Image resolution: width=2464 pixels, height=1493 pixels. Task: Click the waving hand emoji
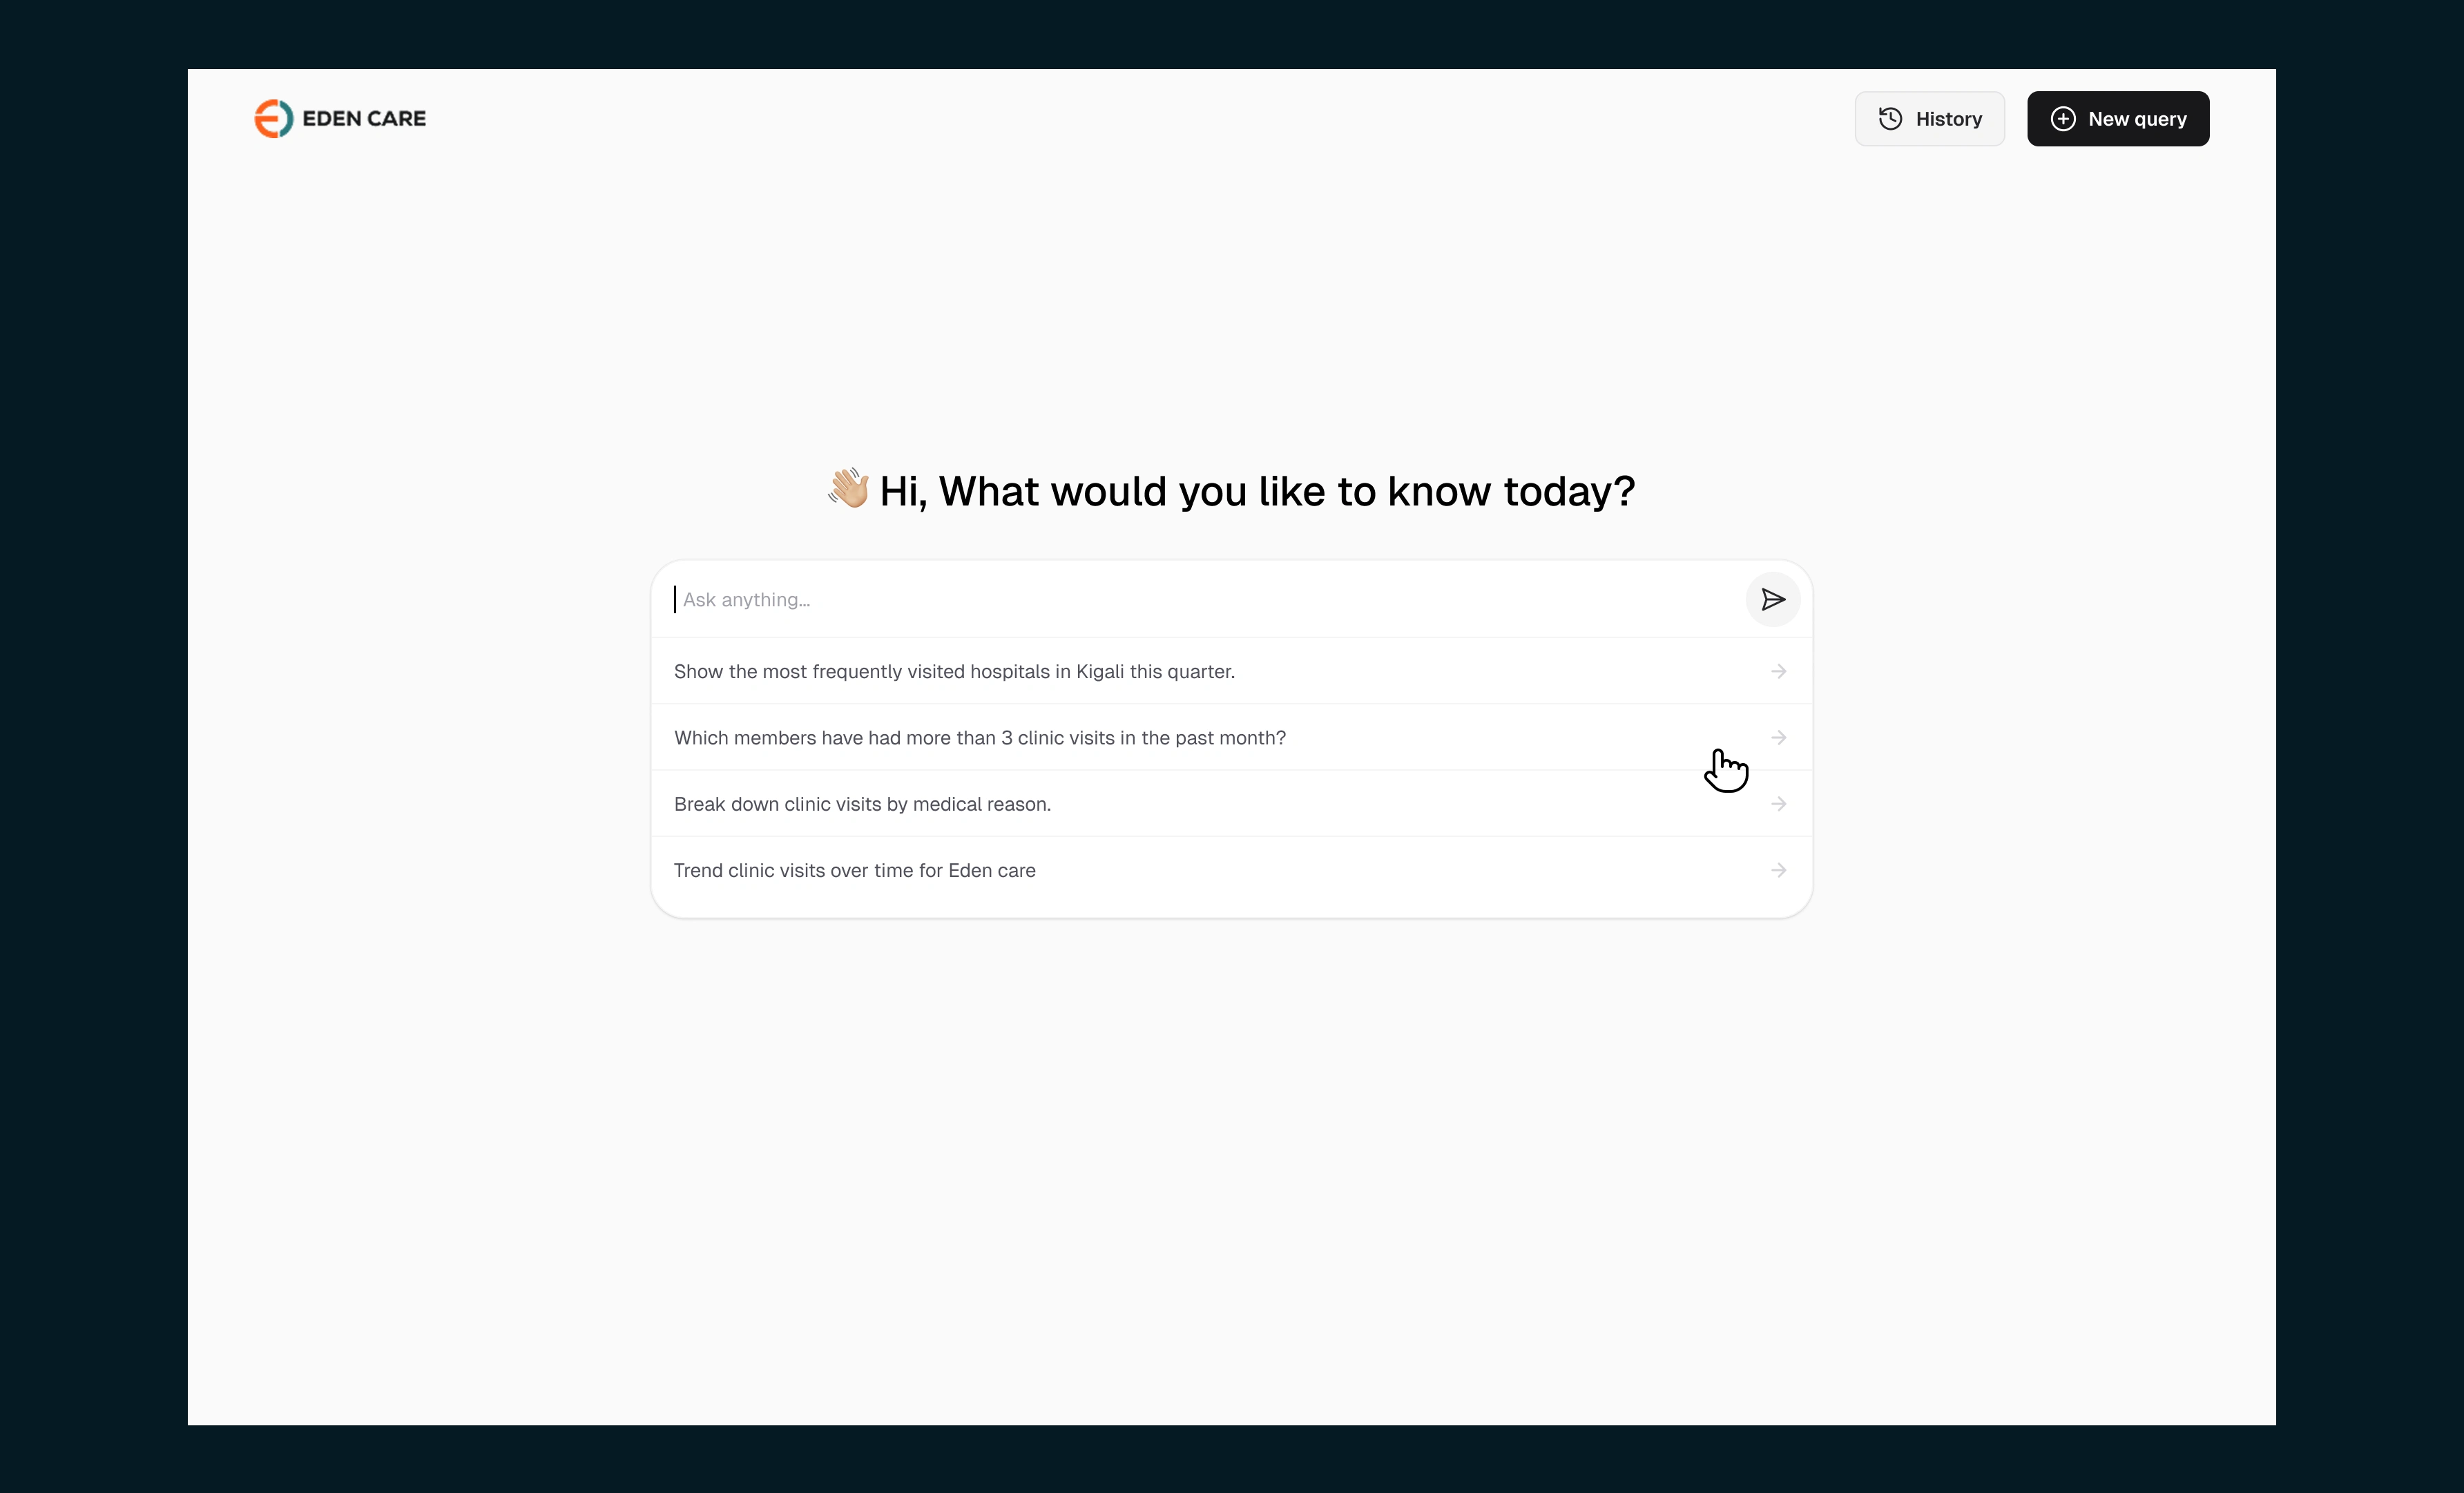849,488
